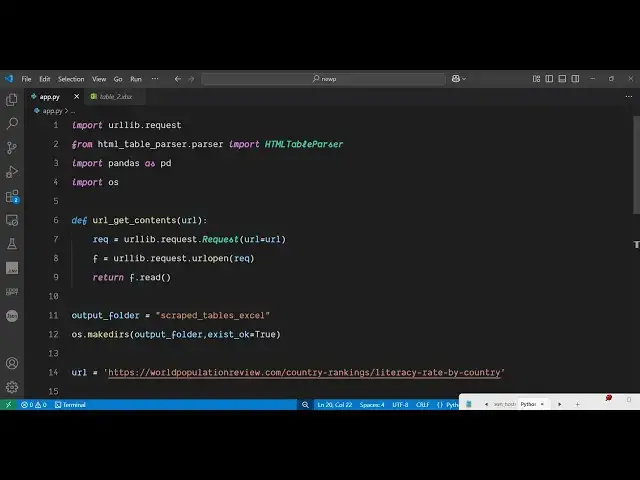Screen dimensions: 640x480
Task: Click the VS Code logo icon
Action: [x=9, y=79]
